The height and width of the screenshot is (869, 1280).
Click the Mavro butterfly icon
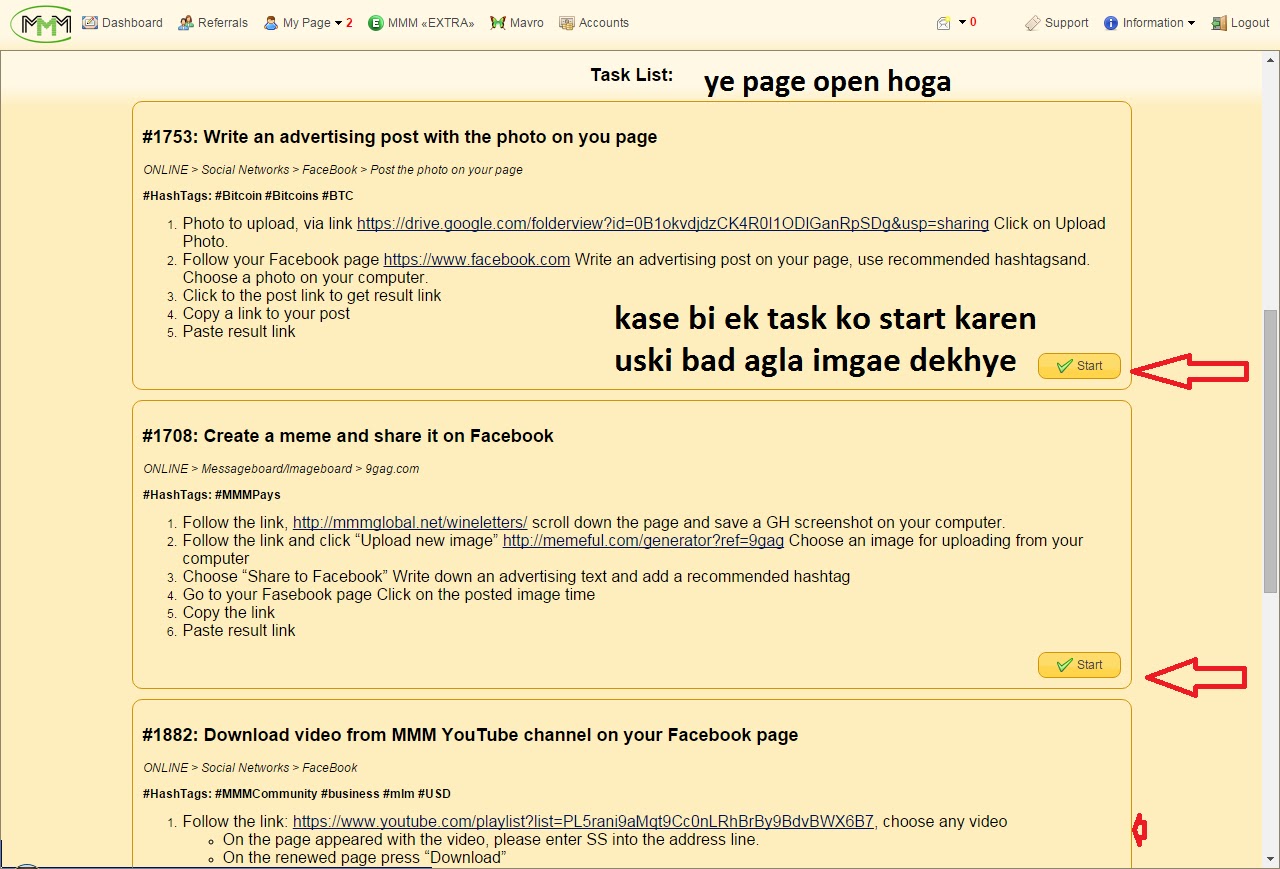point(498,22)
